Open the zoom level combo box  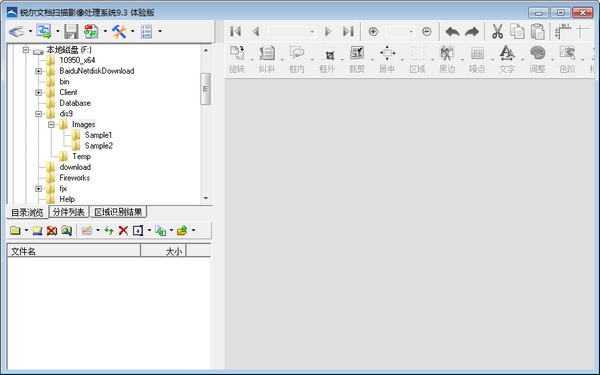point(400,31)
